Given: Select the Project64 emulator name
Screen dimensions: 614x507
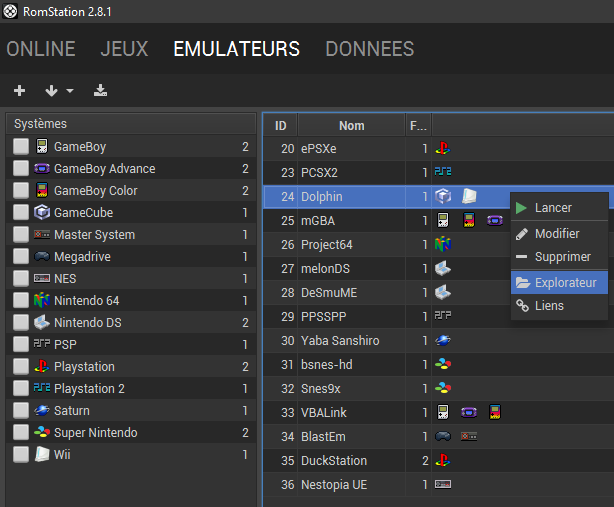Looking at the screenshot, I should pos(327,245).
